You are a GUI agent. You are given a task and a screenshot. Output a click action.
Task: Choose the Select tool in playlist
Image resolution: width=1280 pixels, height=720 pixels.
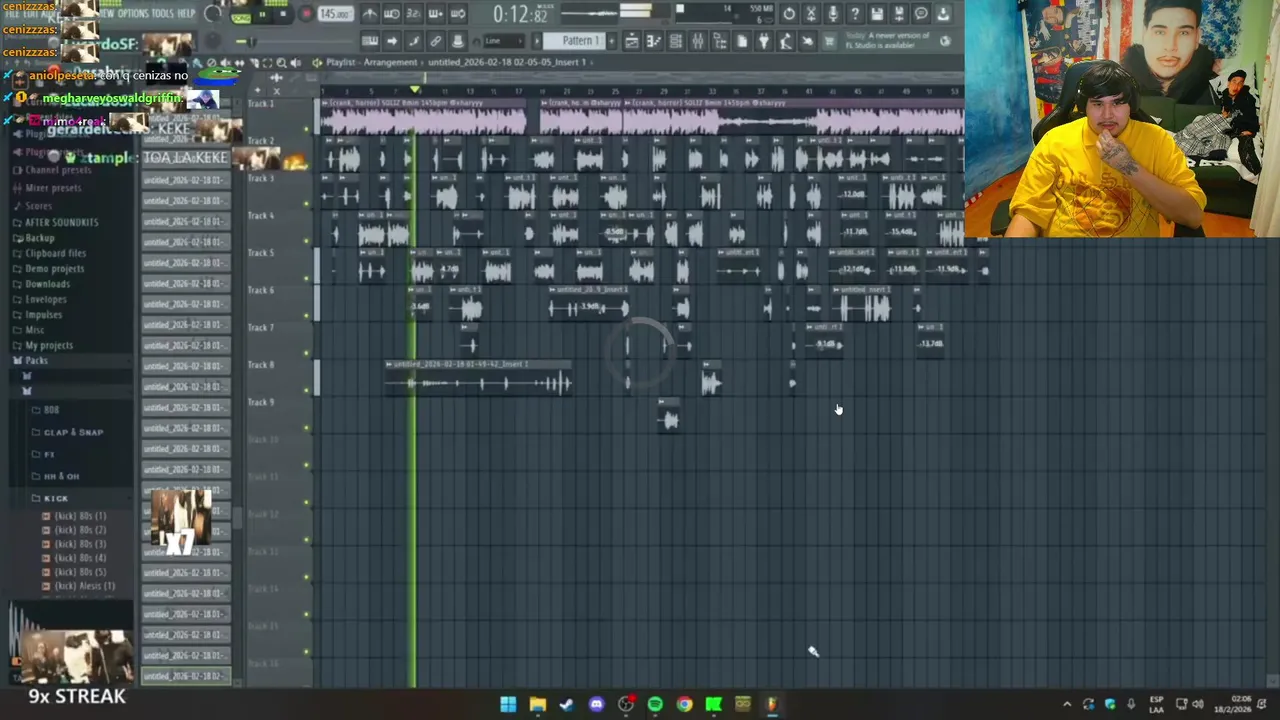[267, 63]
